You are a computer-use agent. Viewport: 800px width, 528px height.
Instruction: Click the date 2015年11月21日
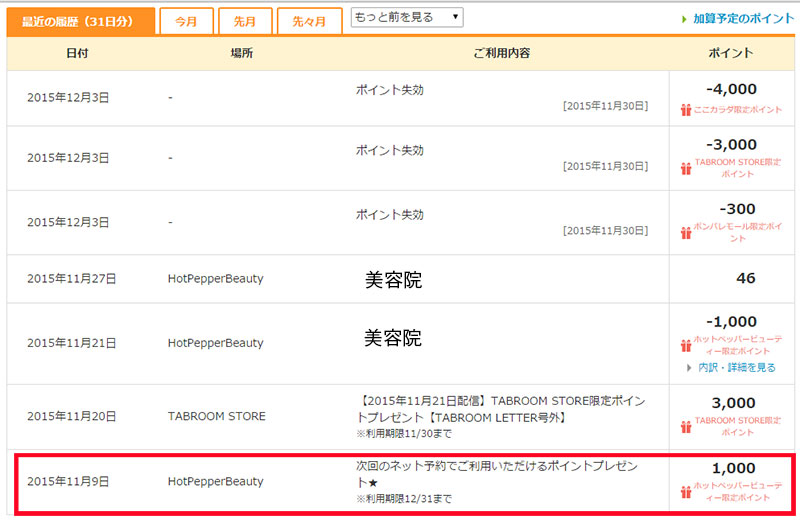(71, 343)
